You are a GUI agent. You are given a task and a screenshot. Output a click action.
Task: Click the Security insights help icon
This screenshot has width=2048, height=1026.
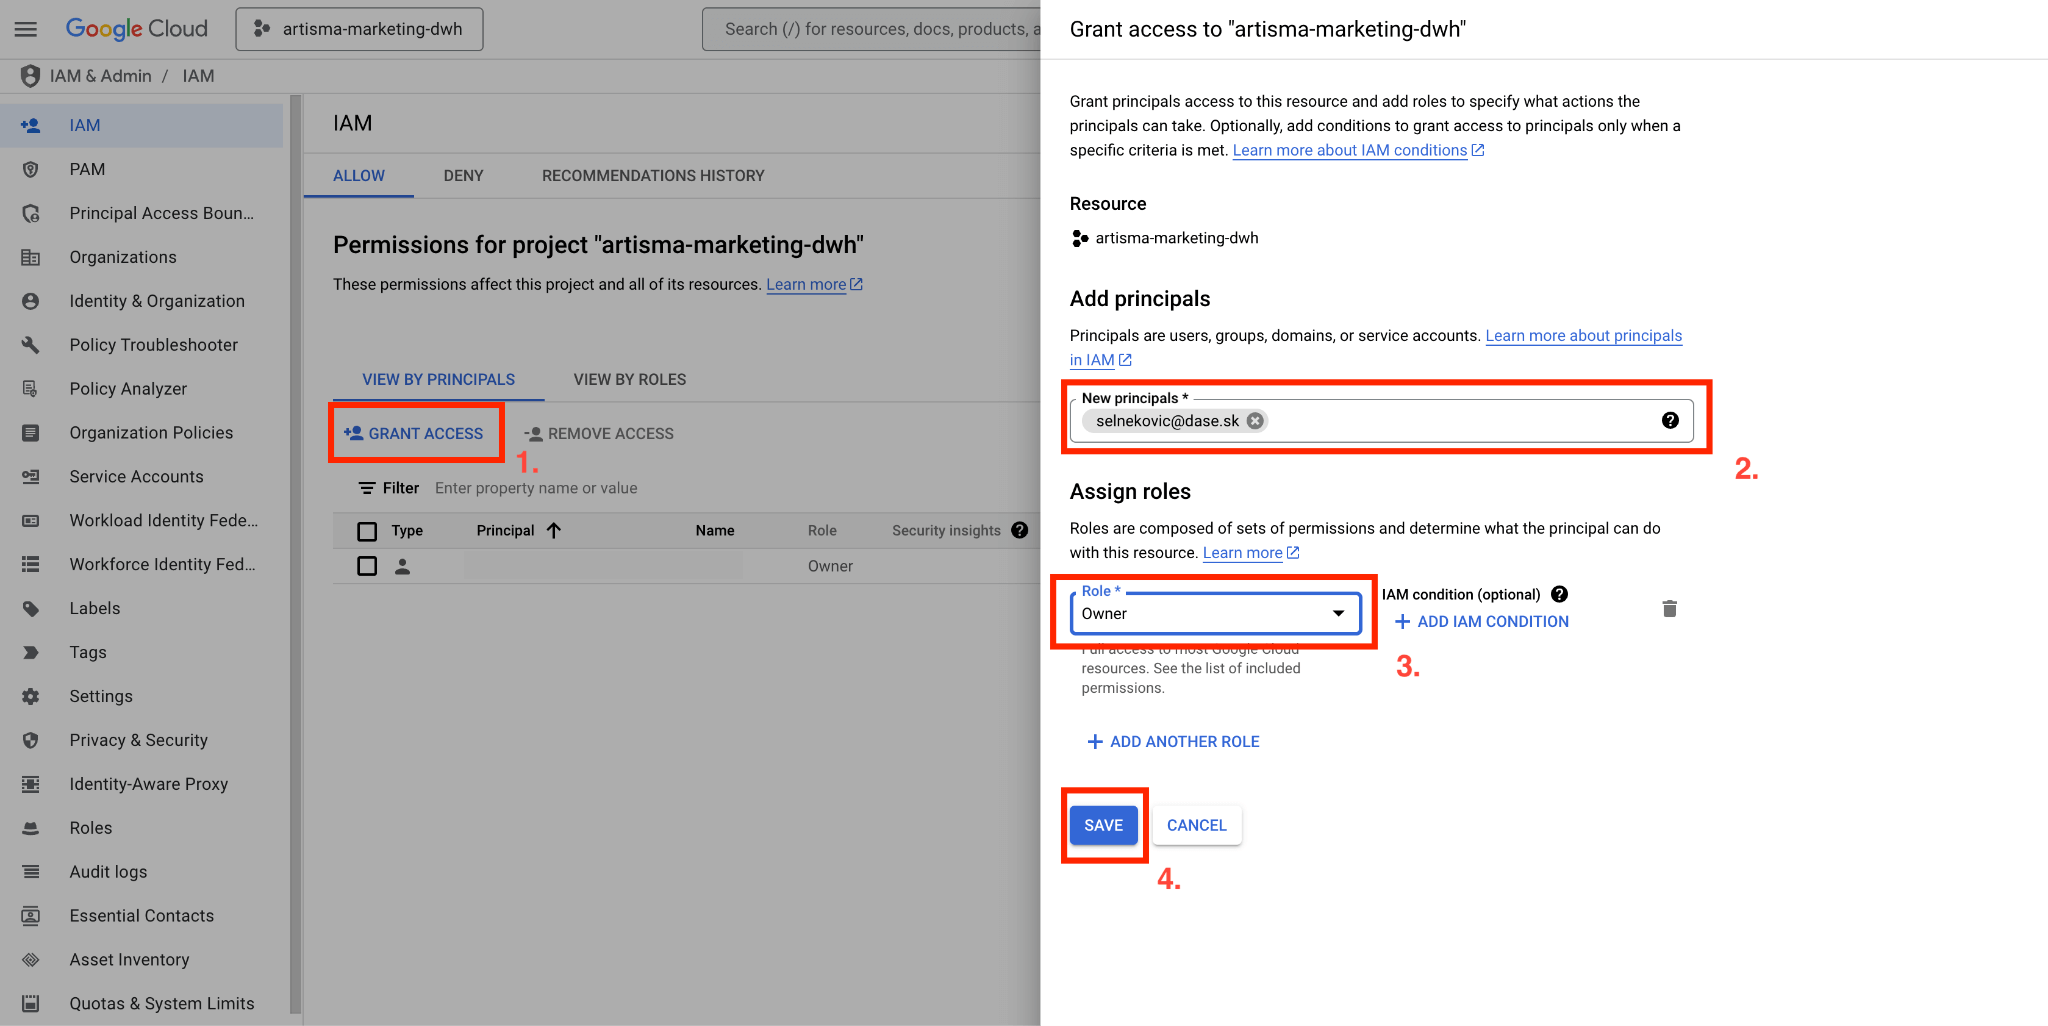pos(1020,531)
